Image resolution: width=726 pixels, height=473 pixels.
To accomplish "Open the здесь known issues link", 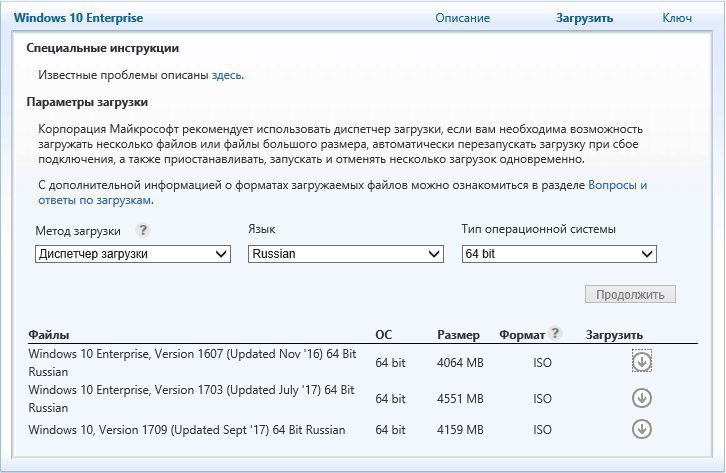I will click(x=226, y=75).
